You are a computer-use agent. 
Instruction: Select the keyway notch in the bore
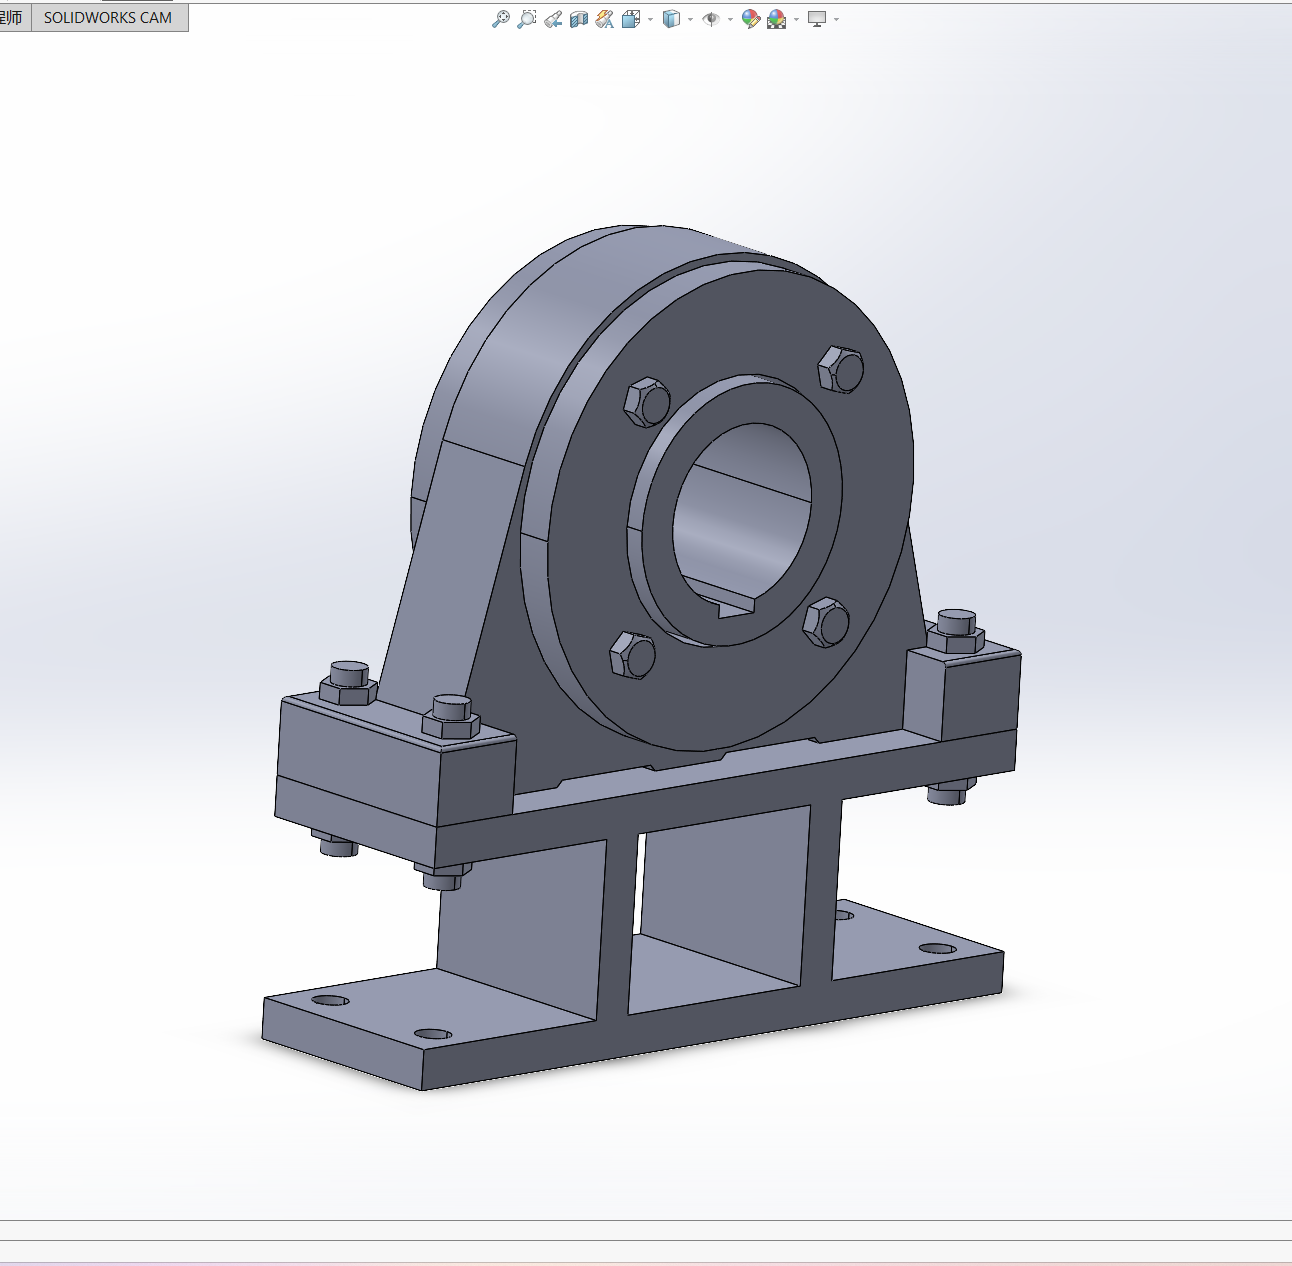(x=737, y=608)
